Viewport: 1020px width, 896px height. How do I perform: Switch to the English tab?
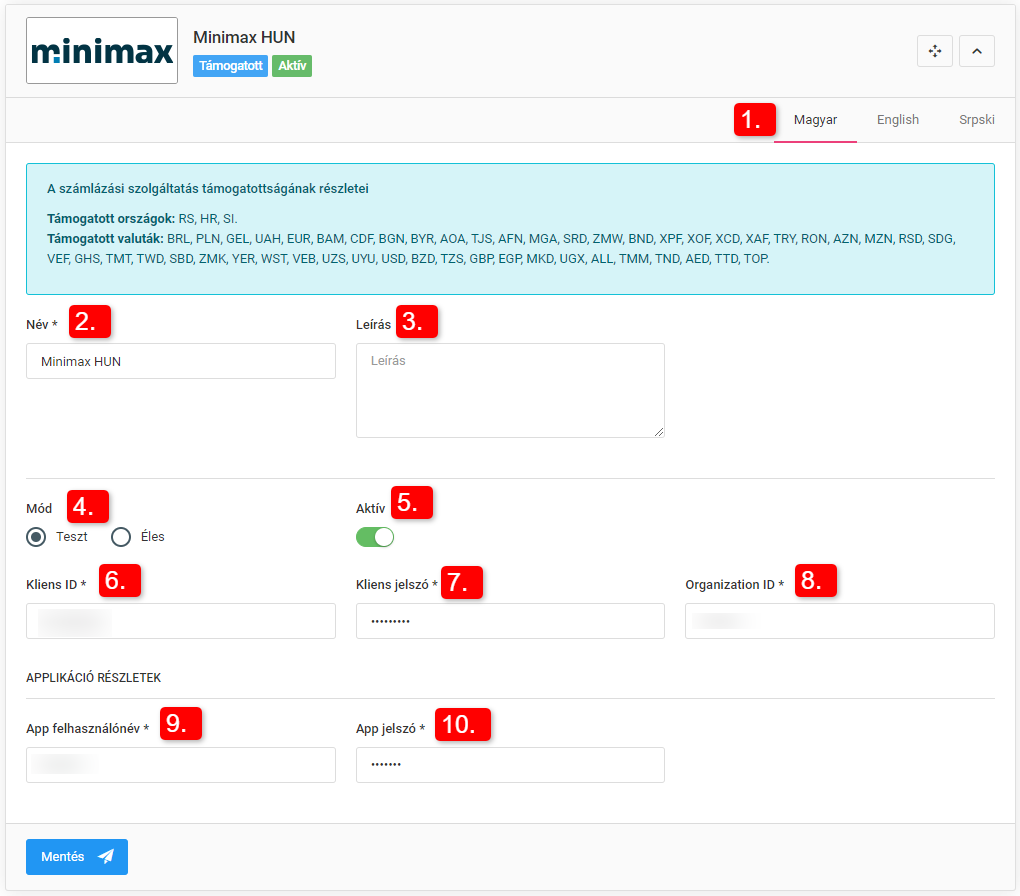click(897, 120)
